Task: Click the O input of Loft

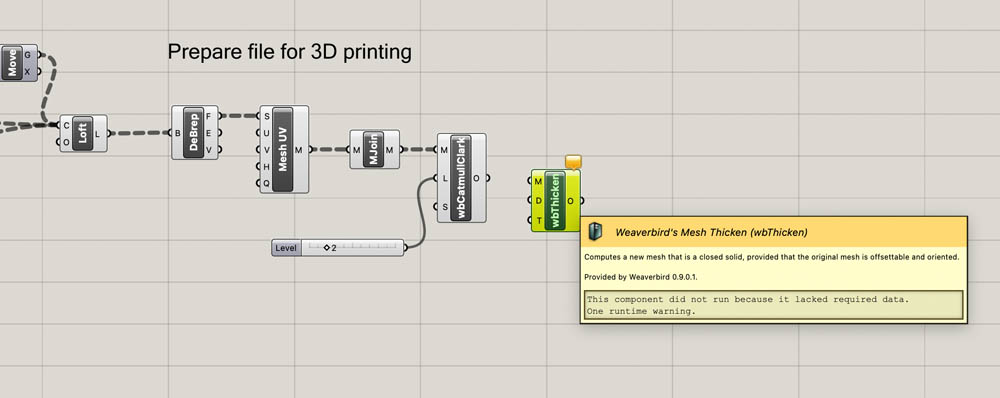Action: coord(66,142)
